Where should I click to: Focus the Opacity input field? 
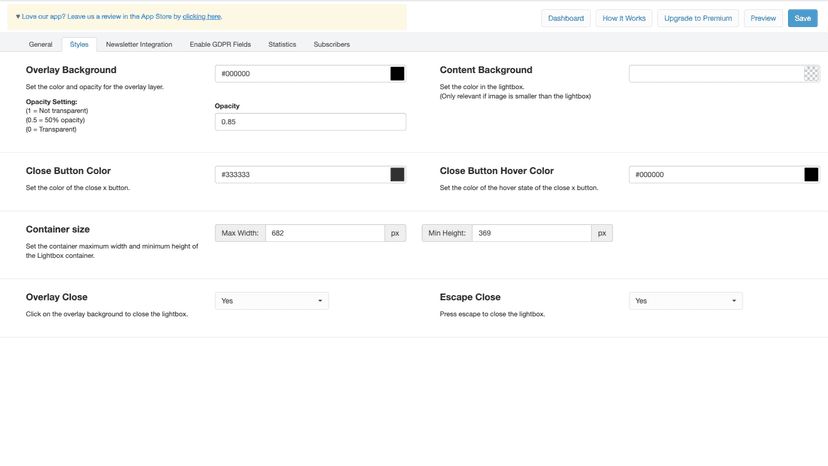[310, 122]
